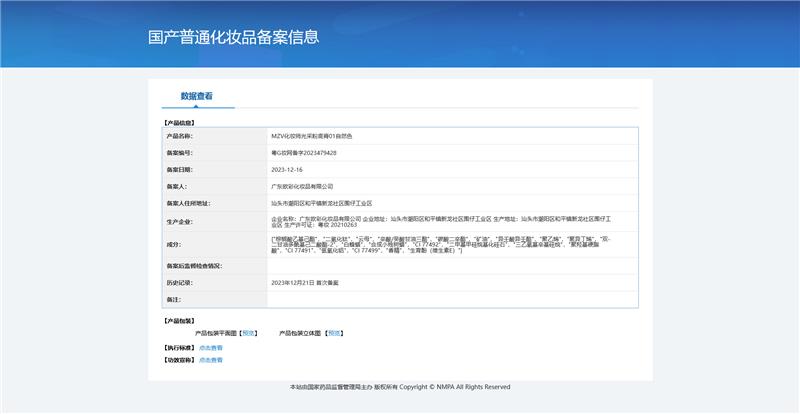The width and height of the screenshot is (800, 414).
Task: Click the 备案日期 row label
Action: 180,169
